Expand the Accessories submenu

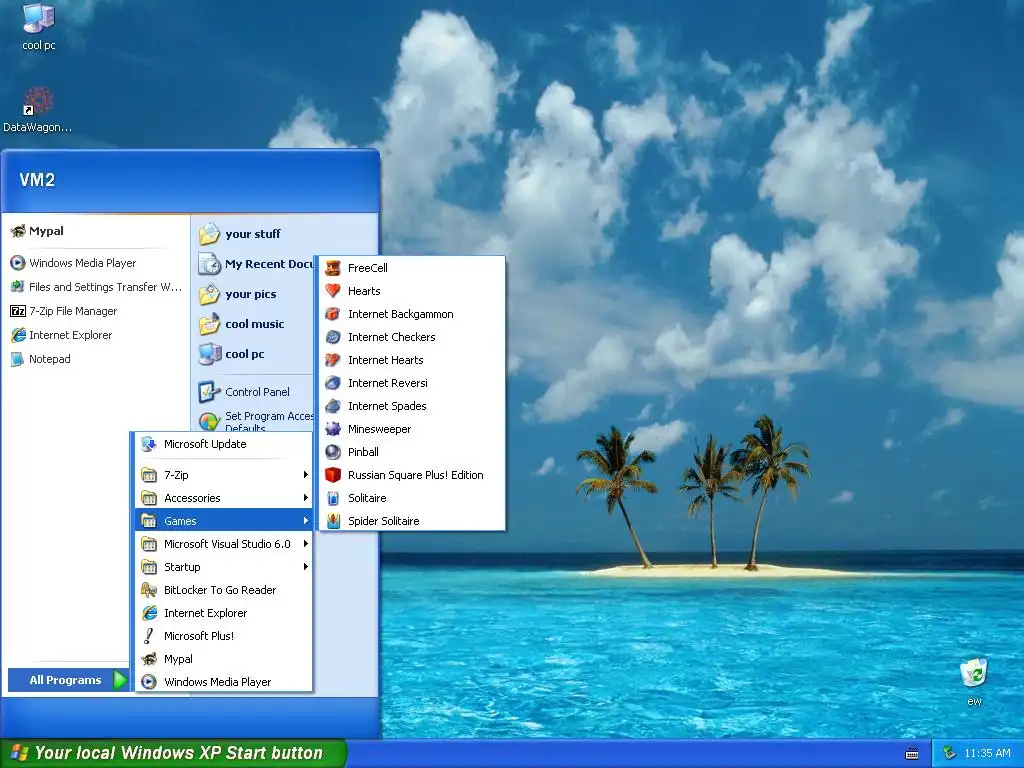point(224,498)
